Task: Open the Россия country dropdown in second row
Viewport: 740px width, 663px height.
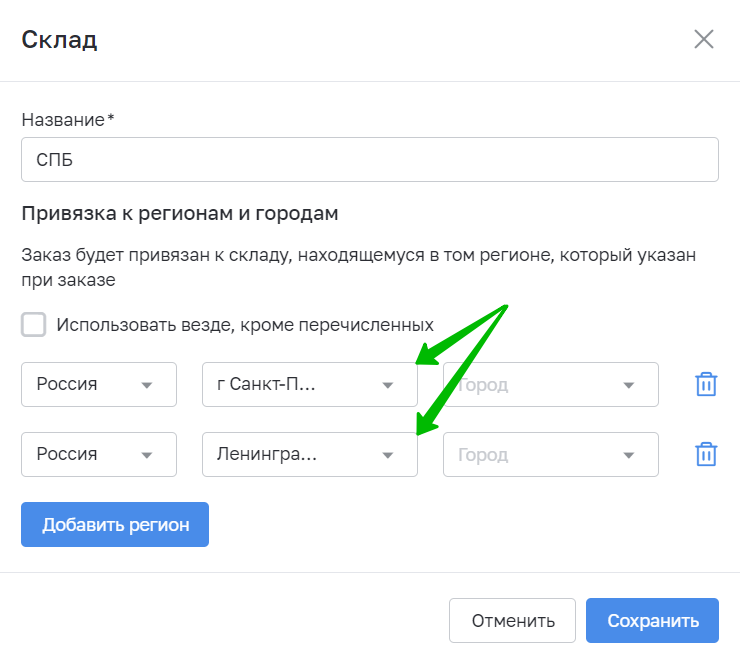Action: [x=99, y=454]
